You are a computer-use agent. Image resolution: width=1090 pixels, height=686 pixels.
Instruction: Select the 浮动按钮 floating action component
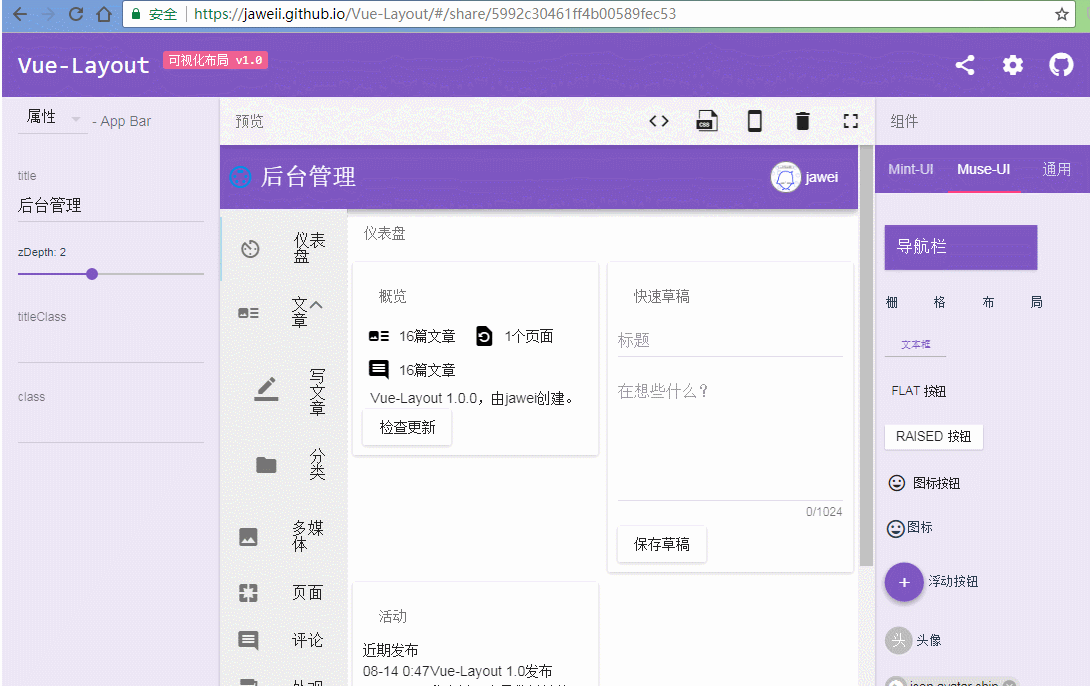[x=904, y=582]
